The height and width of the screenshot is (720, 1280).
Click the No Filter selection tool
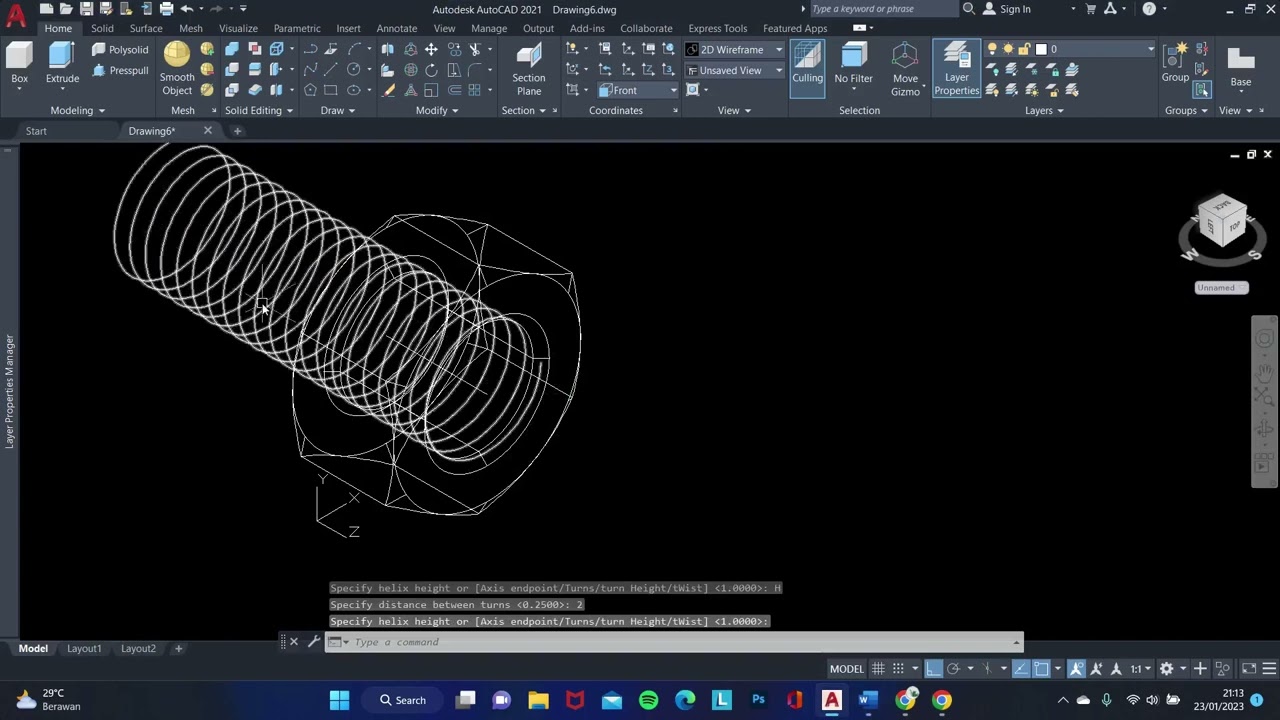[x=853, y=66]
